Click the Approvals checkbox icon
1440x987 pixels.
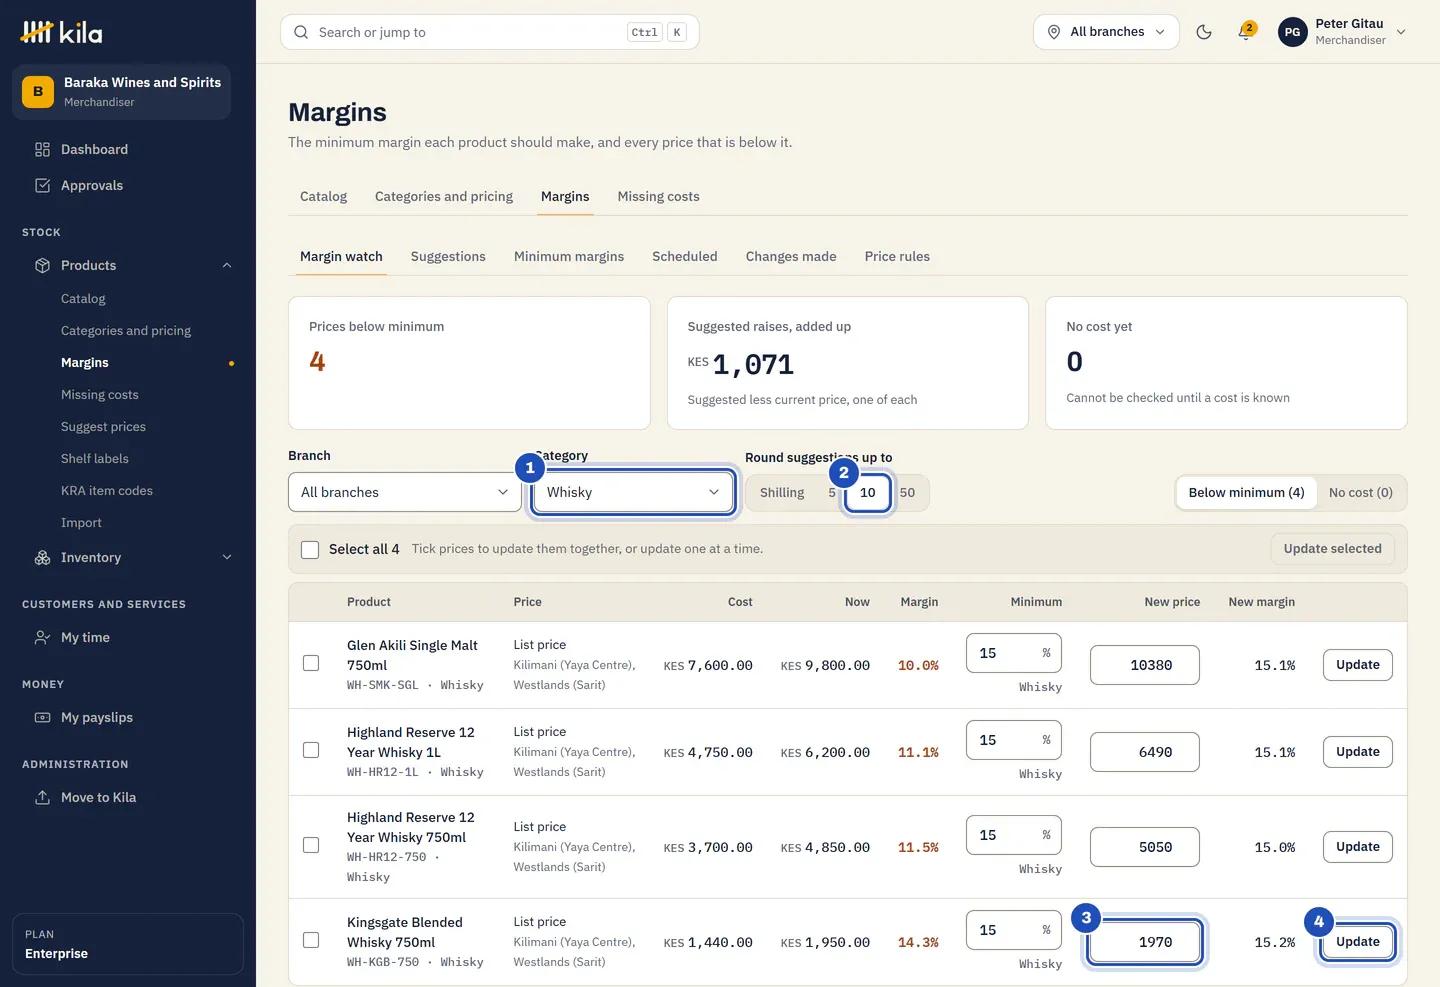42,185
